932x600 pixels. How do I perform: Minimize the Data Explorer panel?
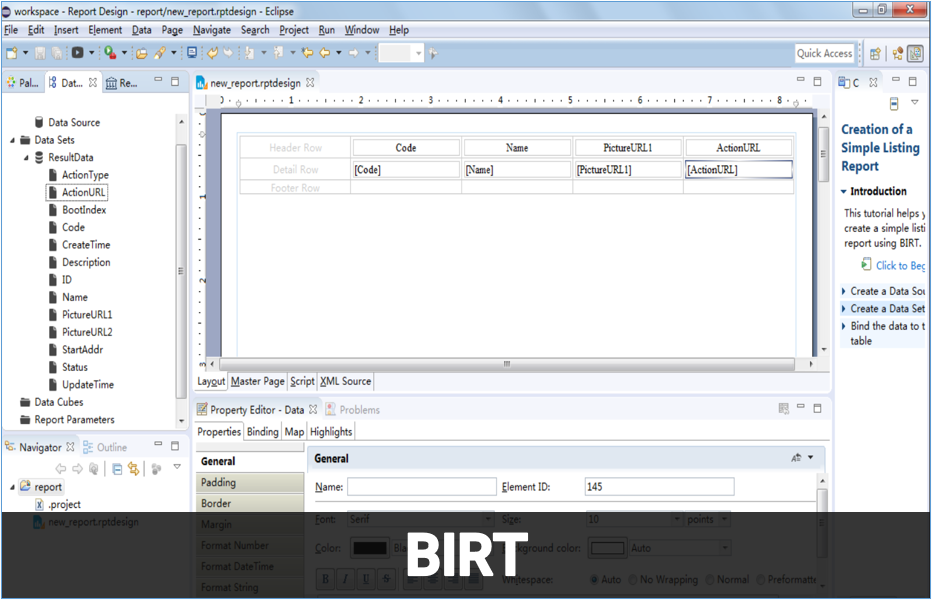pos(158,79)
